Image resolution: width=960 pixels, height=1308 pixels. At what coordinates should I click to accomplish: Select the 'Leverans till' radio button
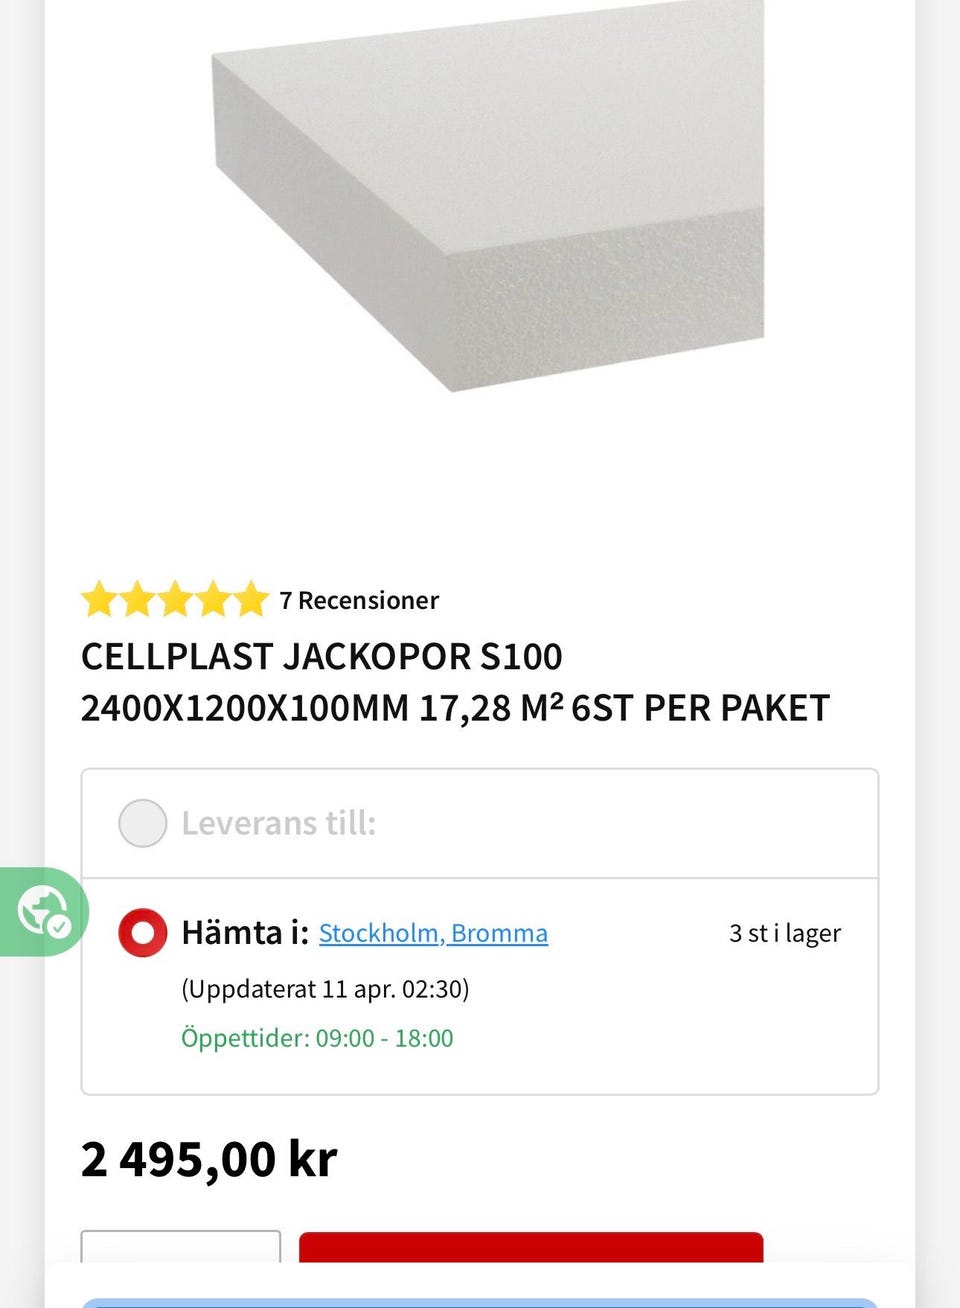pos(143,823)
